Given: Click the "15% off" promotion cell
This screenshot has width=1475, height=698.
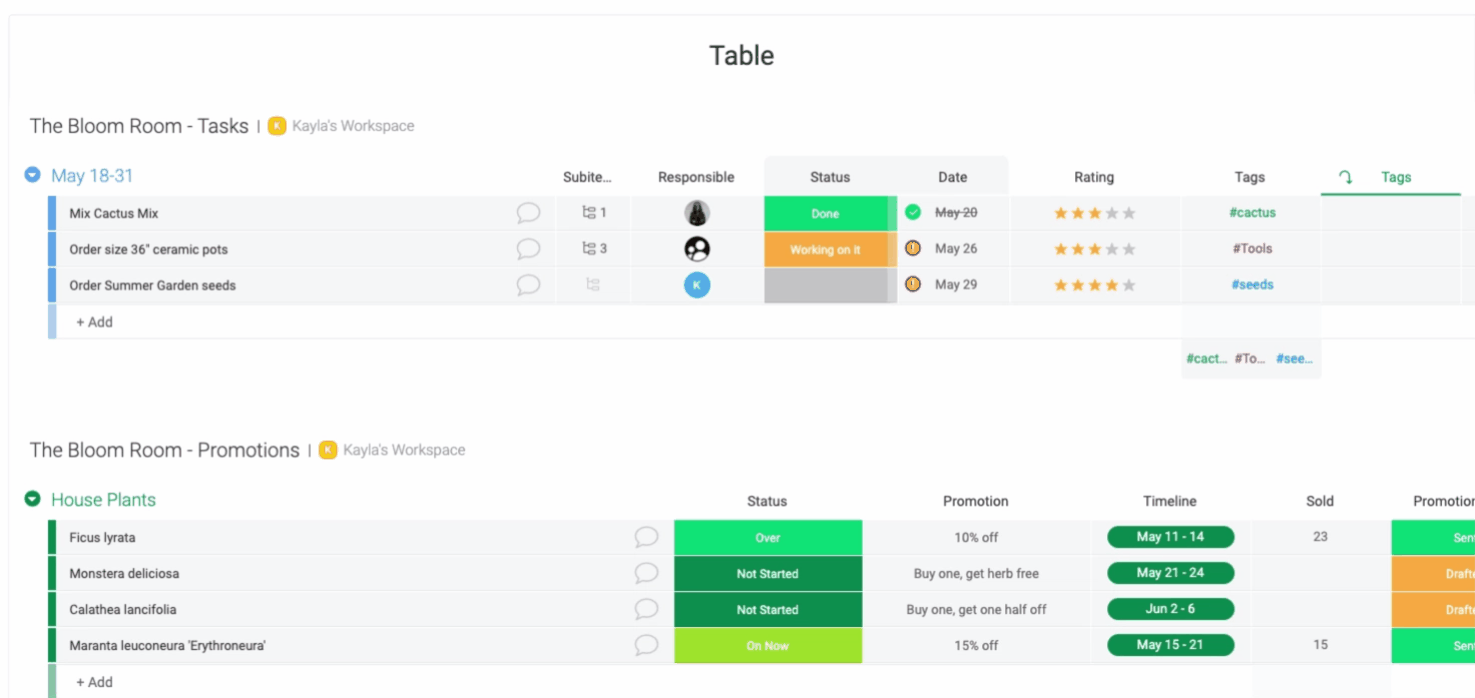Looking at the screenshot, I should (x=976, y=645).
